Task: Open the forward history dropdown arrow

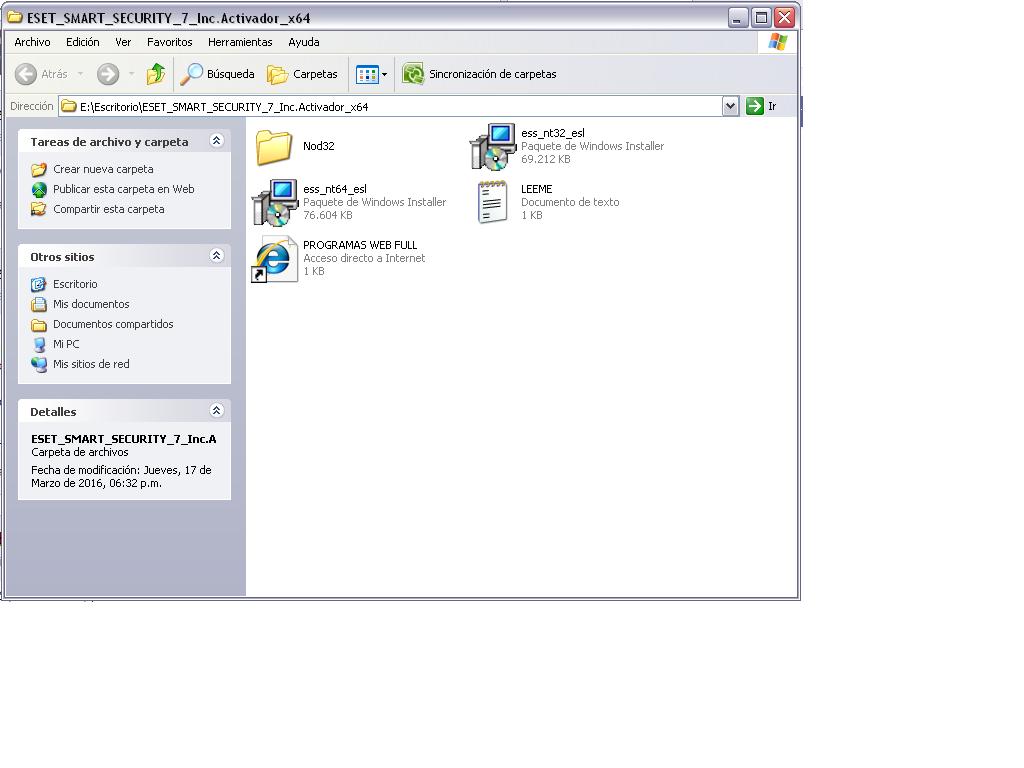Action: pos(131,74)
